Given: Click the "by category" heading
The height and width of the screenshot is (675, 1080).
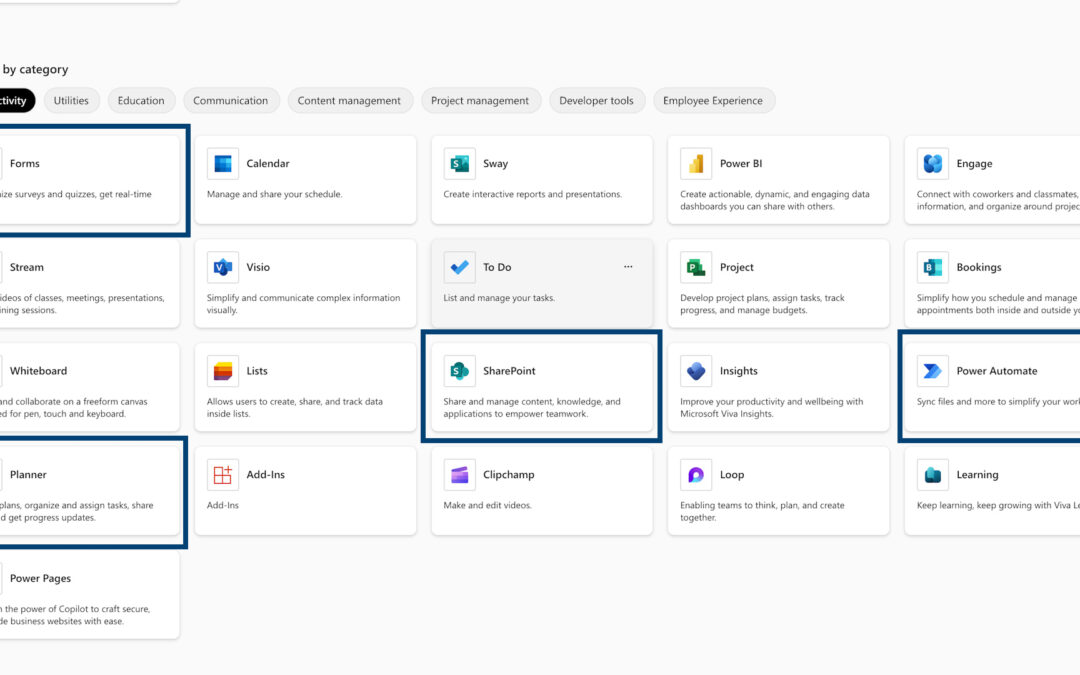Looking at the screenshot, I should (x=36, y=70).
